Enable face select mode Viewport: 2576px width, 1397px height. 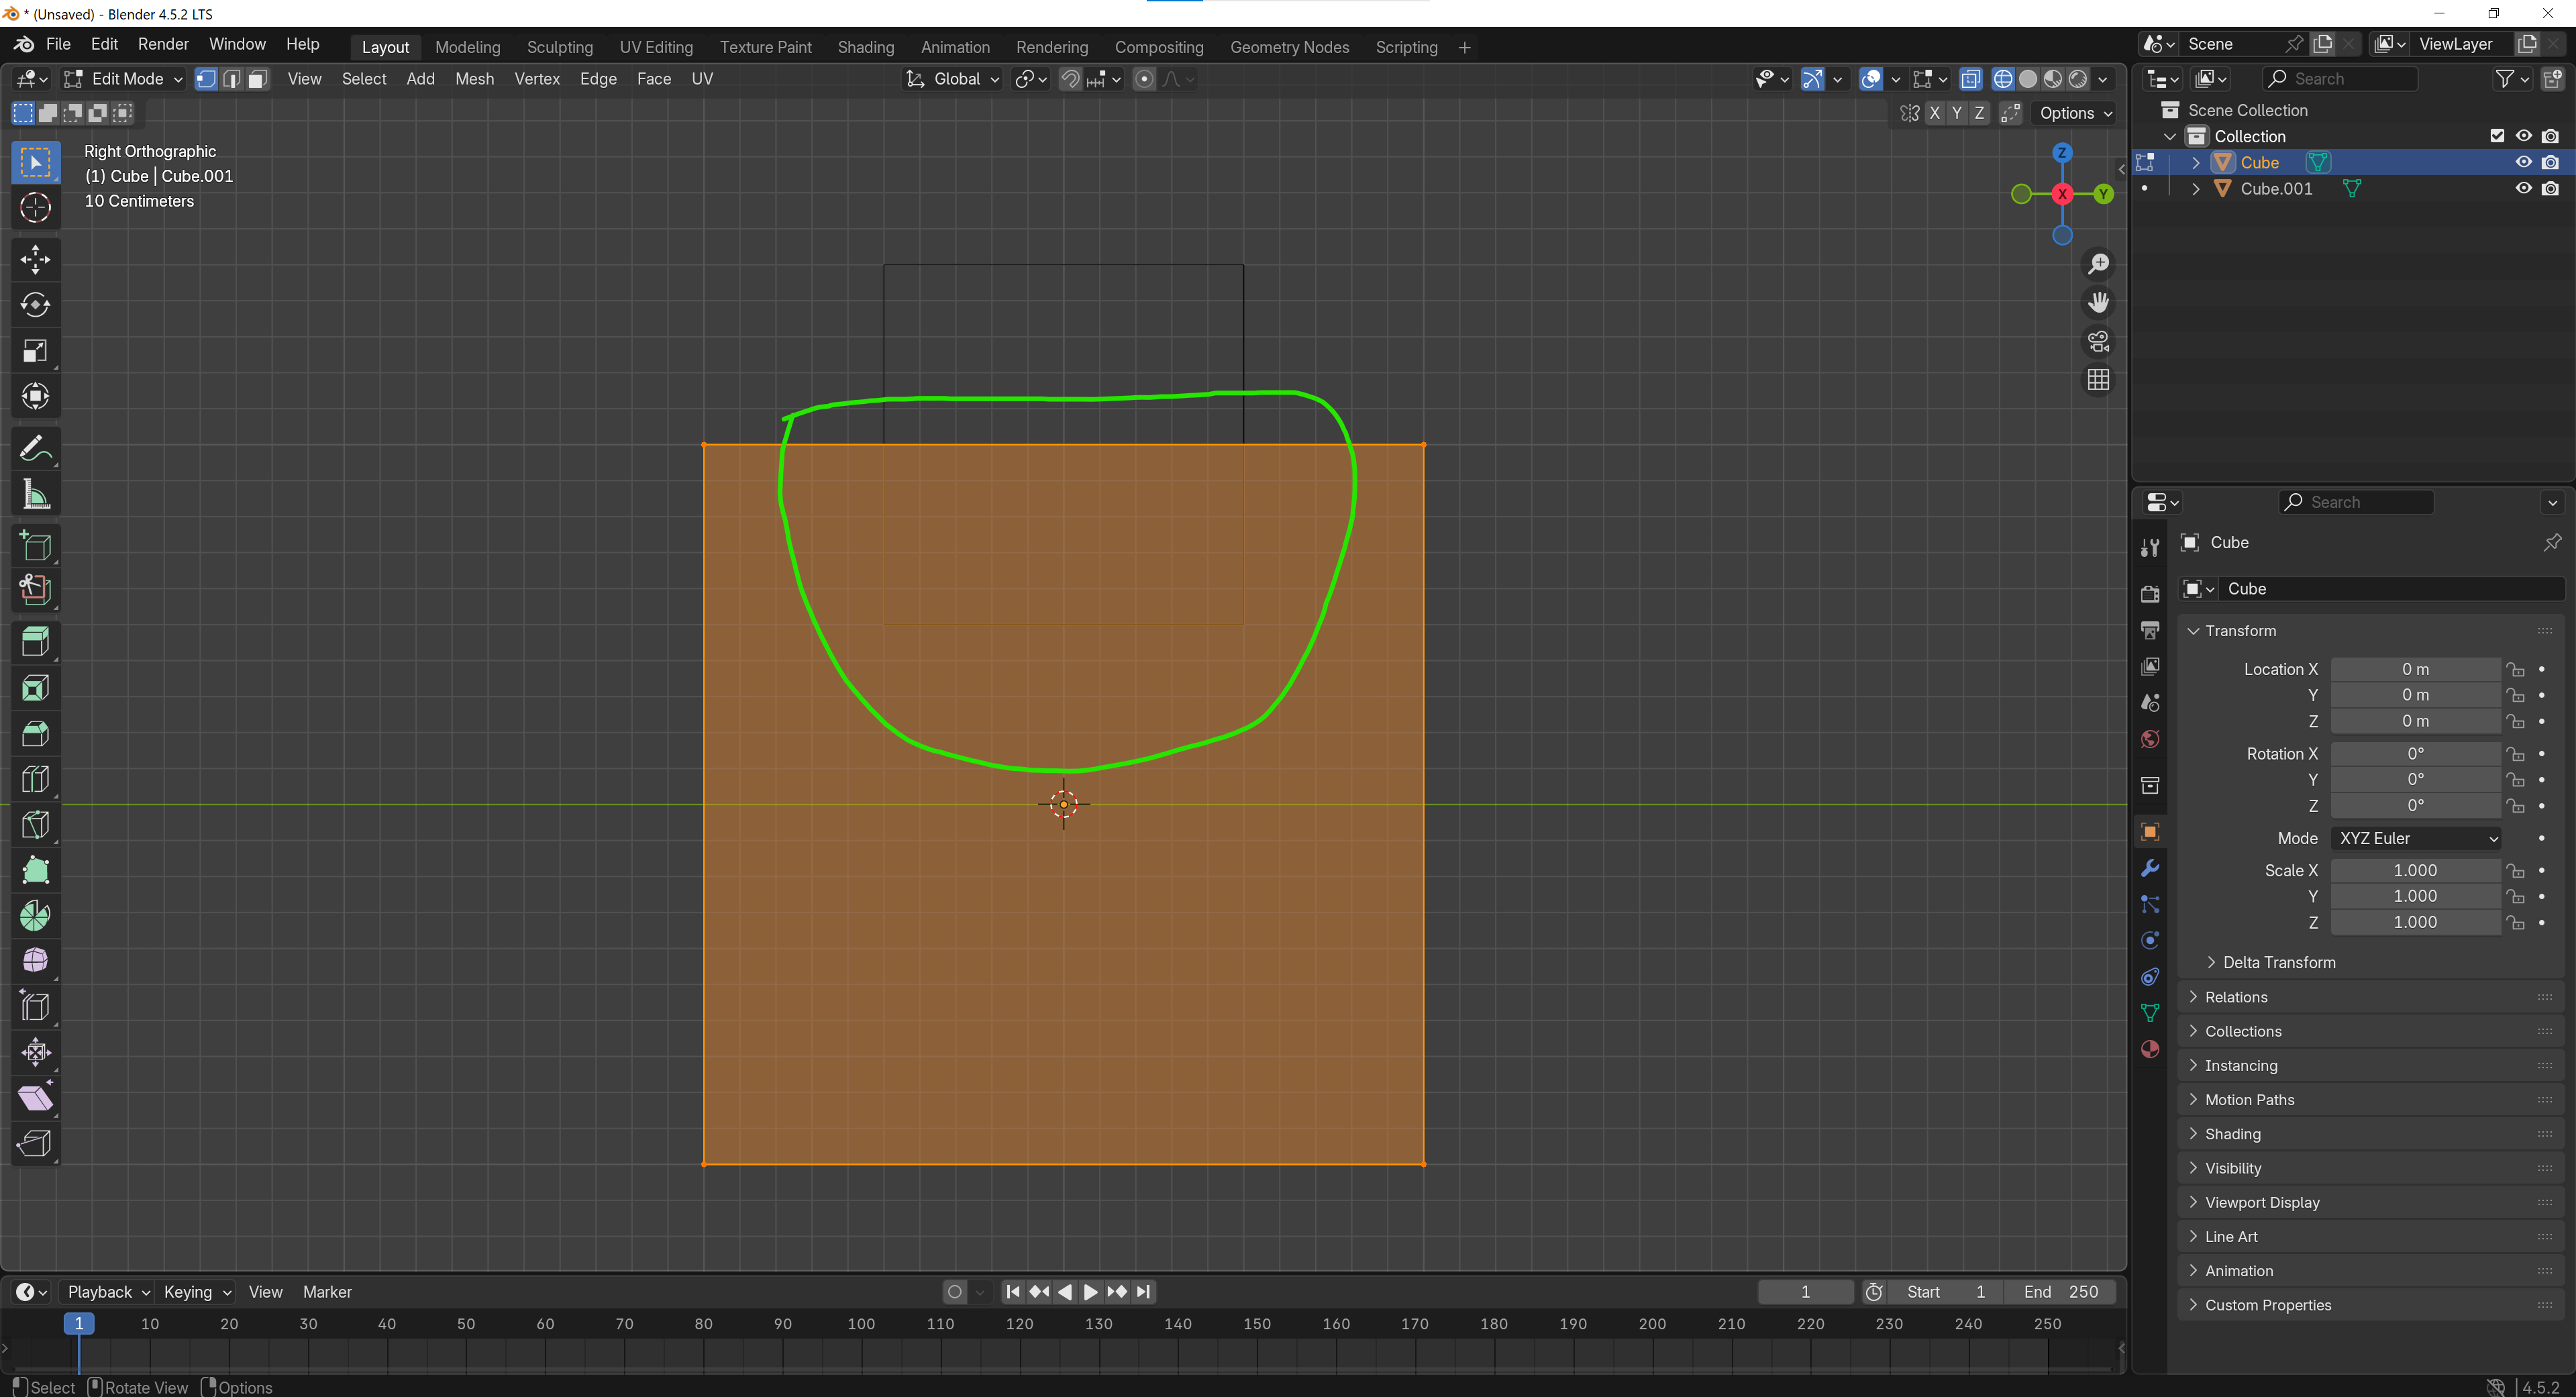(257, 79)
